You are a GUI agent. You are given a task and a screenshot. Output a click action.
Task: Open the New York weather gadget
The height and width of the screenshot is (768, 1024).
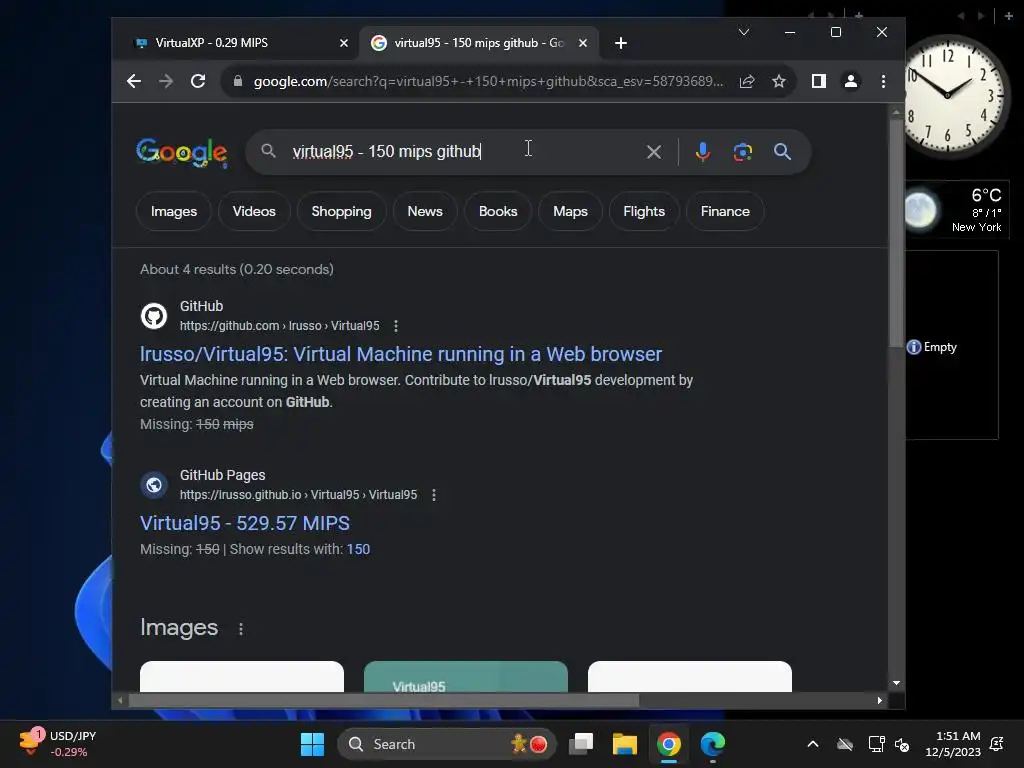tap(957, 210)
